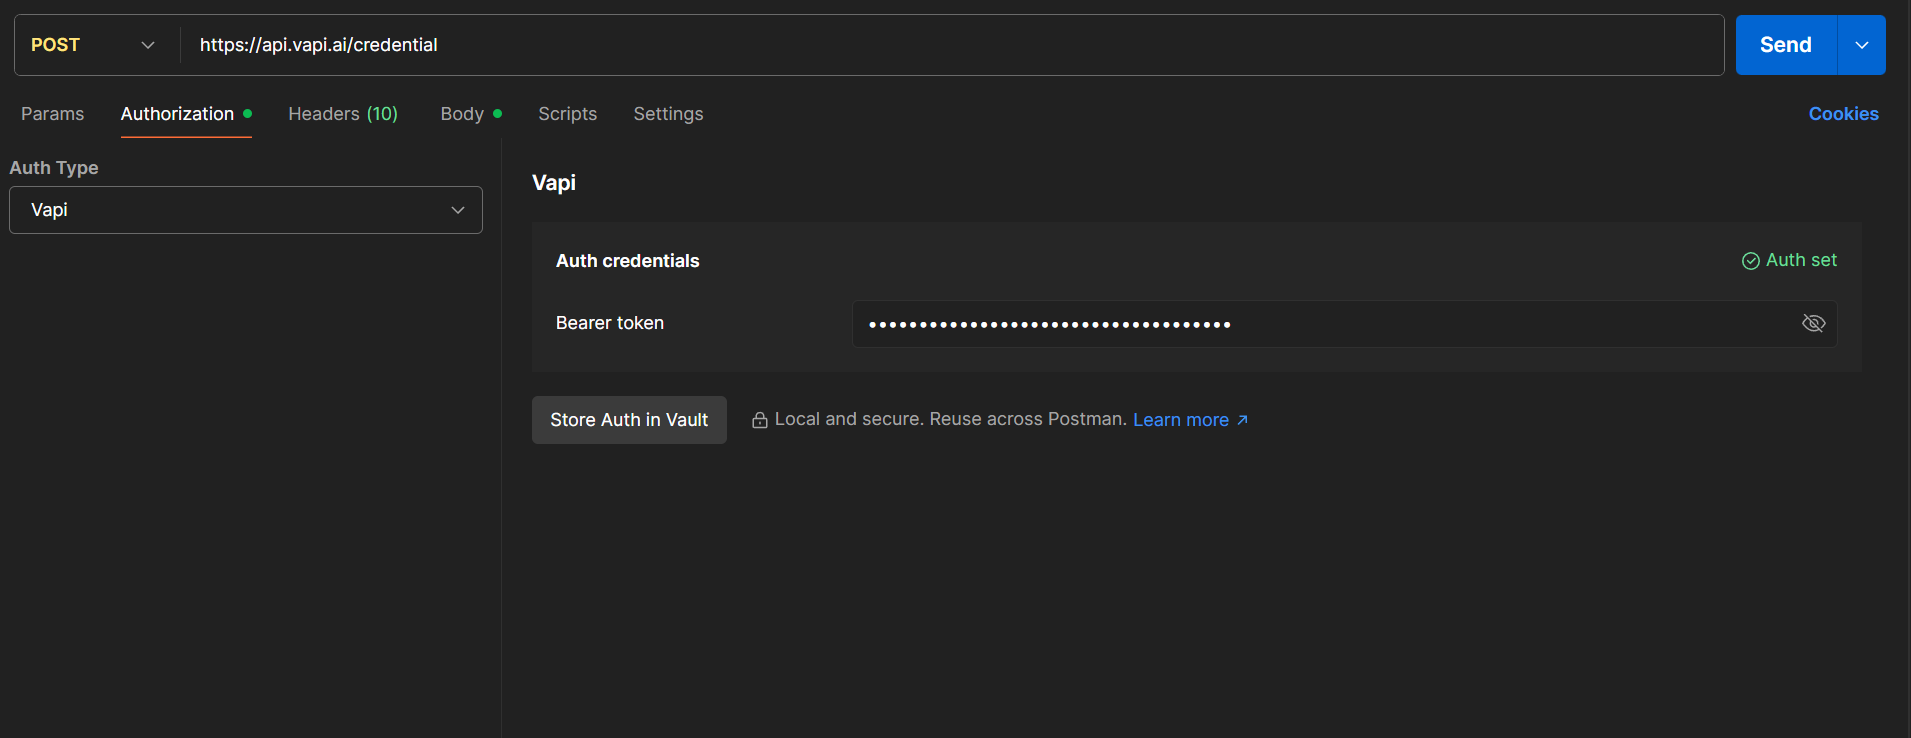Click the Vapi section heading
The height and width of the screenshot is (738, 1911).
coord(554,183)
